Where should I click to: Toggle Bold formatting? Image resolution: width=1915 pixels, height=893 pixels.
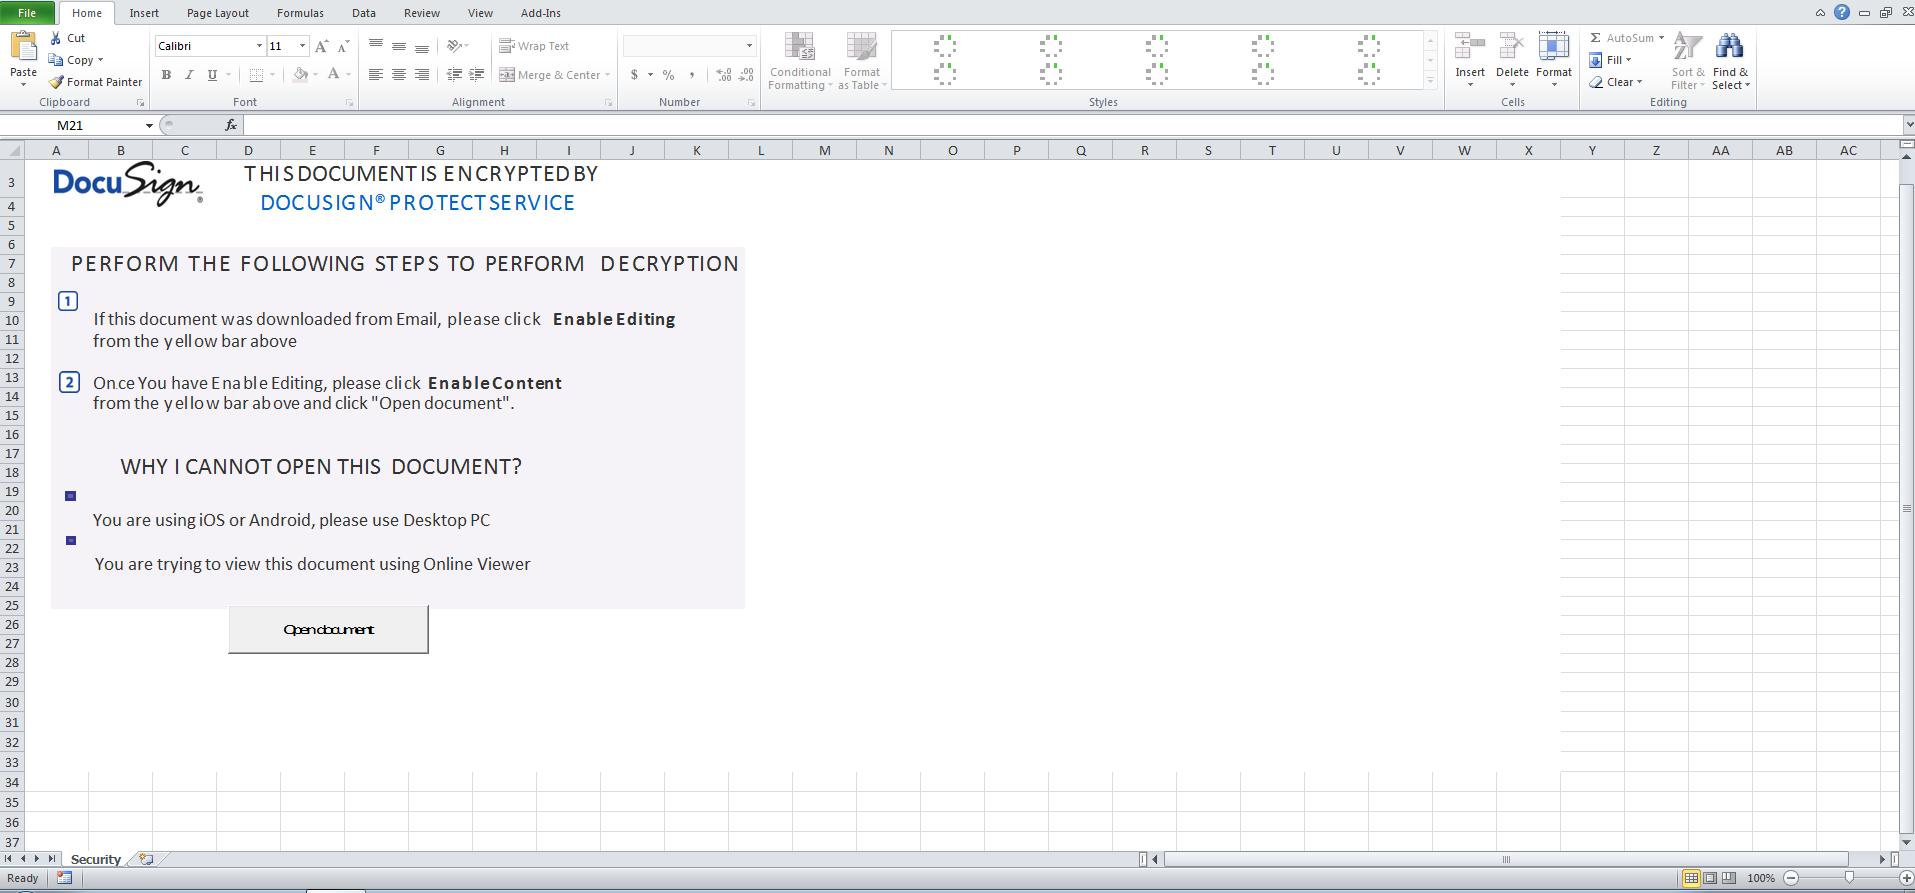166,75
